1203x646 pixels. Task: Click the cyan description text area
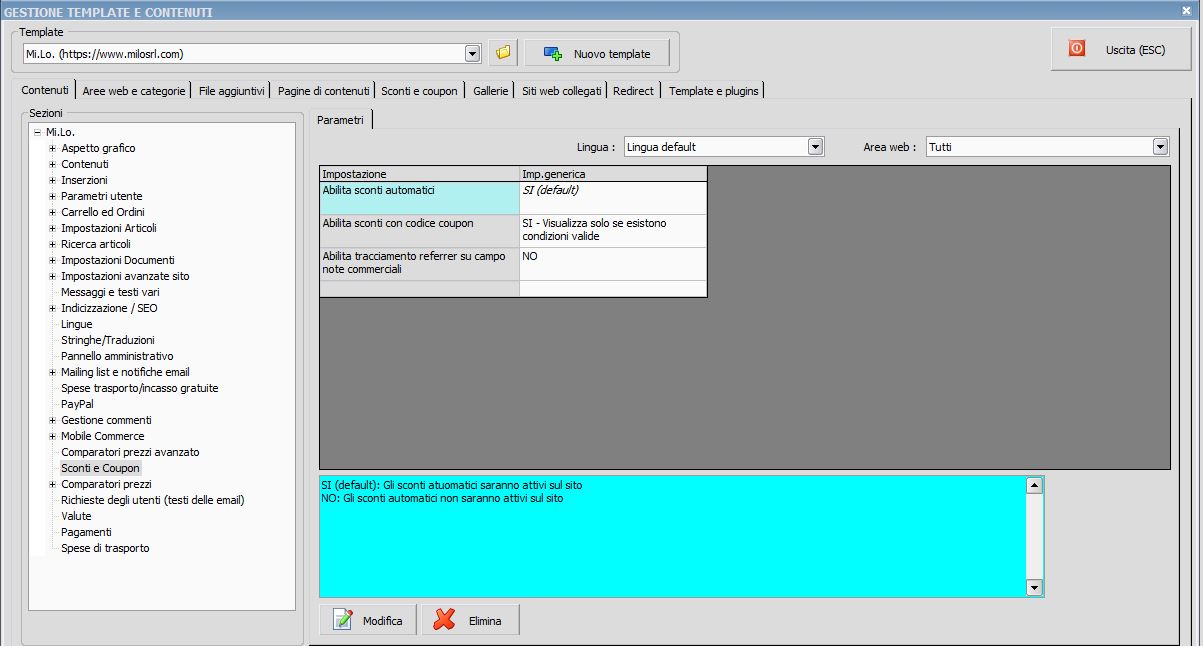pyautogui.click(x=673, y=536)
